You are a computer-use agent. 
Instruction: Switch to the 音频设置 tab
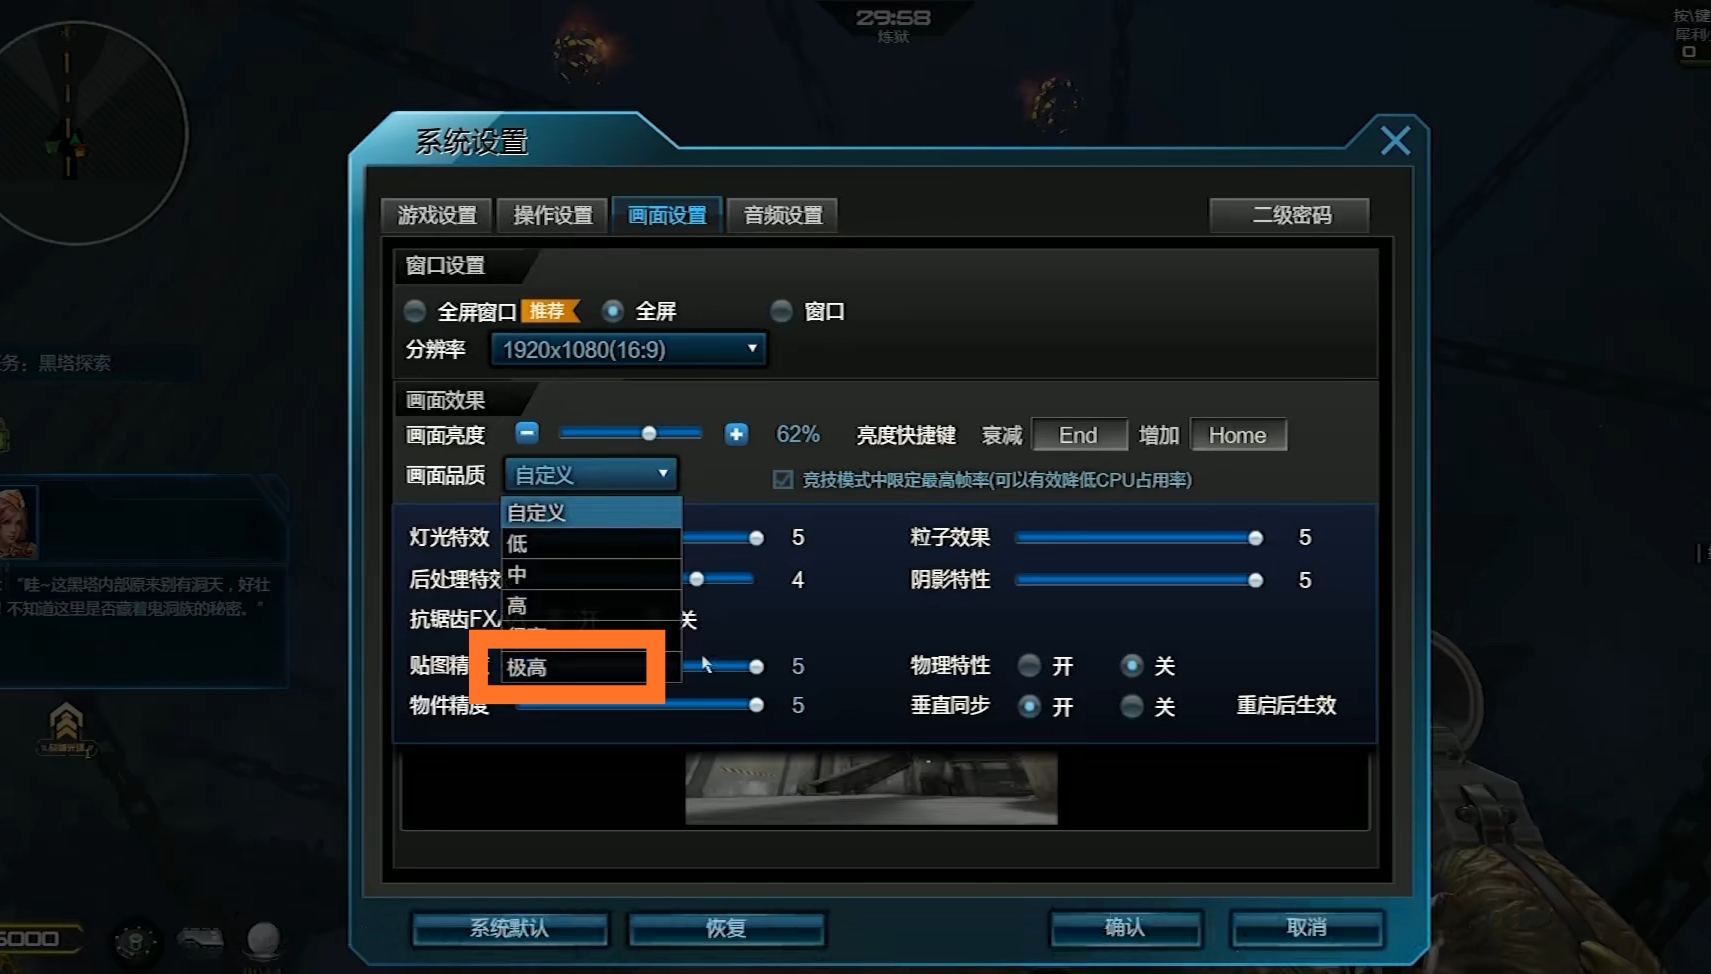point(783,215)
